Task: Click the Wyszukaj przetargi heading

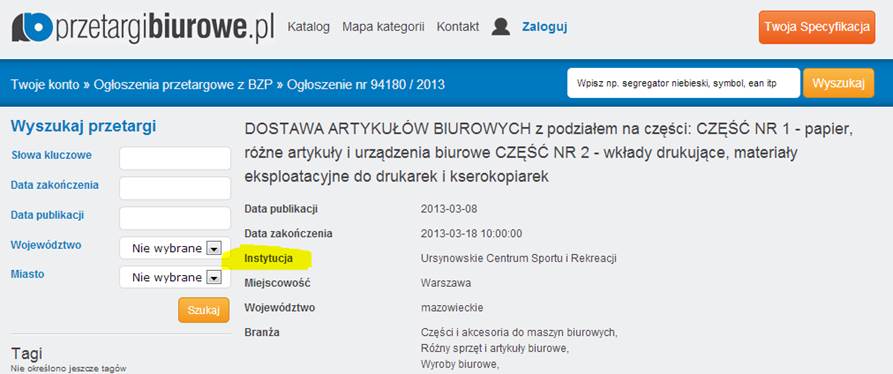Action: coord(83,126)
